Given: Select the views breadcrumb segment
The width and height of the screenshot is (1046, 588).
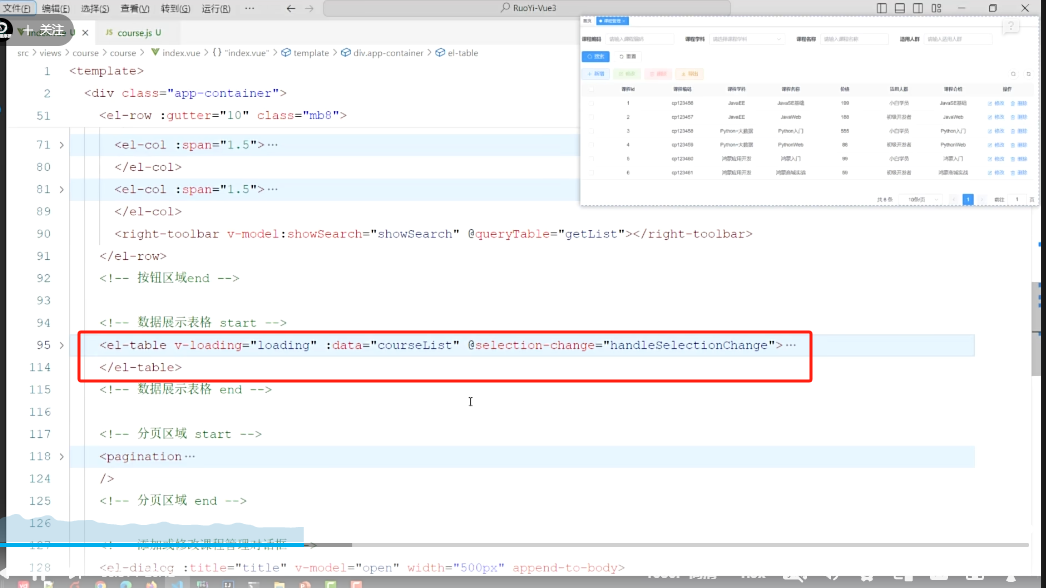Looking at the screenshot, I should [x=50, y=53].
